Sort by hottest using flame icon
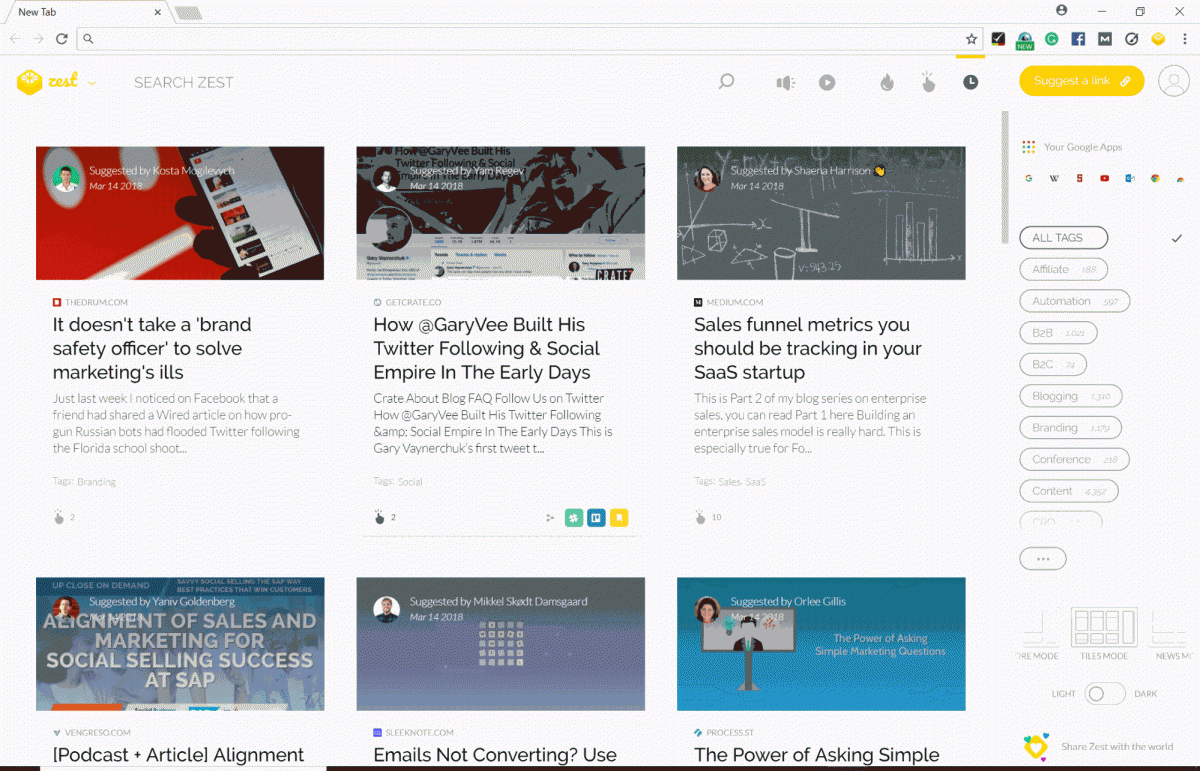 pyautogui.click(x=887, y=82)
